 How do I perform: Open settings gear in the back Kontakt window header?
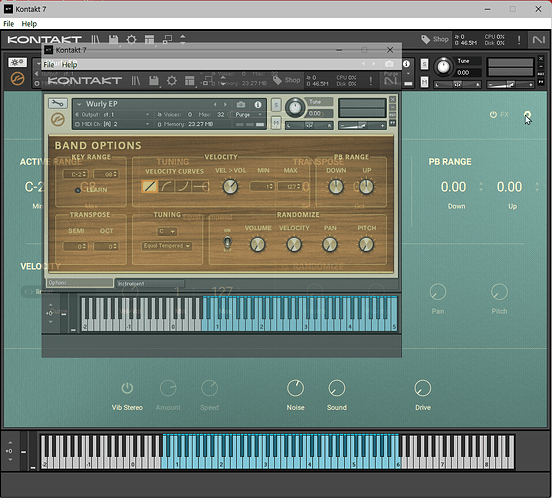132,39
